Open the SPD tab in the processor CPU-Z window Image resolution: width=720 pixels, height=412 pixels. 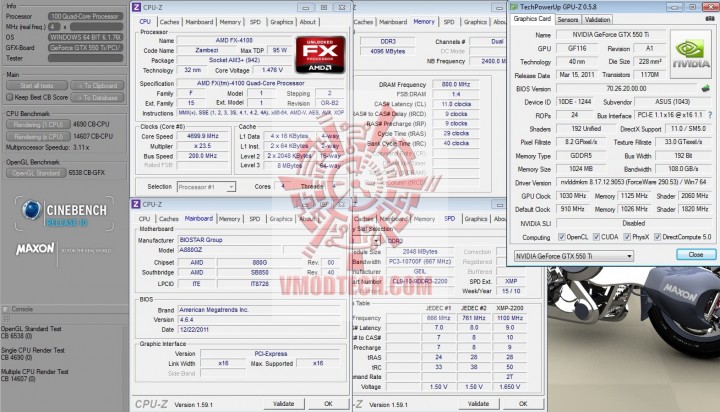click(255, 22)
